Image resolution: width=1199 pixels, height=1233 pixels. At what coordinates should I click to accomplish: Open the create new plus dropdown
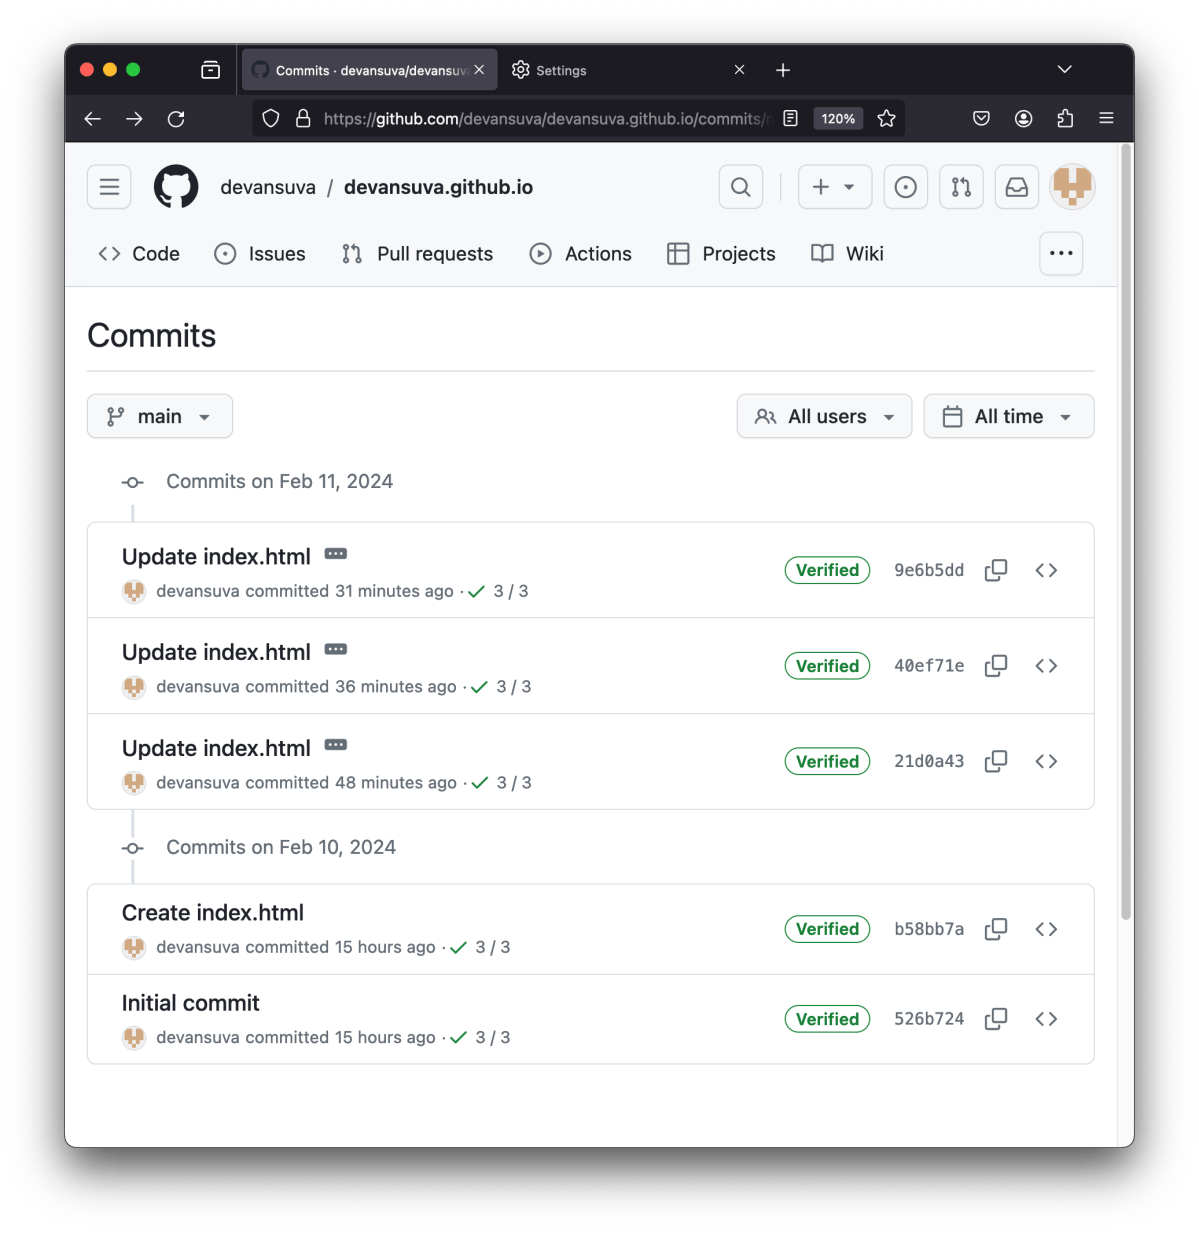pos(835,187)
